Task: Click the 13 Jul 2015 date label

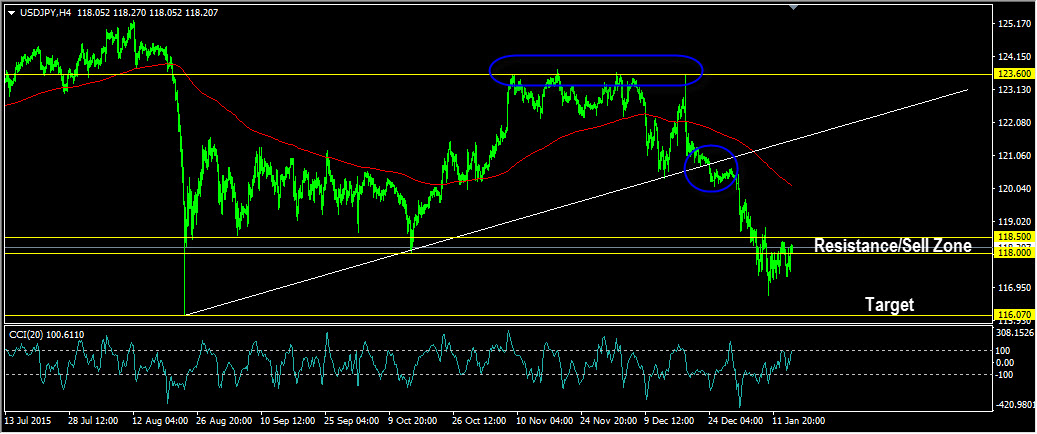Action: tap(30, 420)
